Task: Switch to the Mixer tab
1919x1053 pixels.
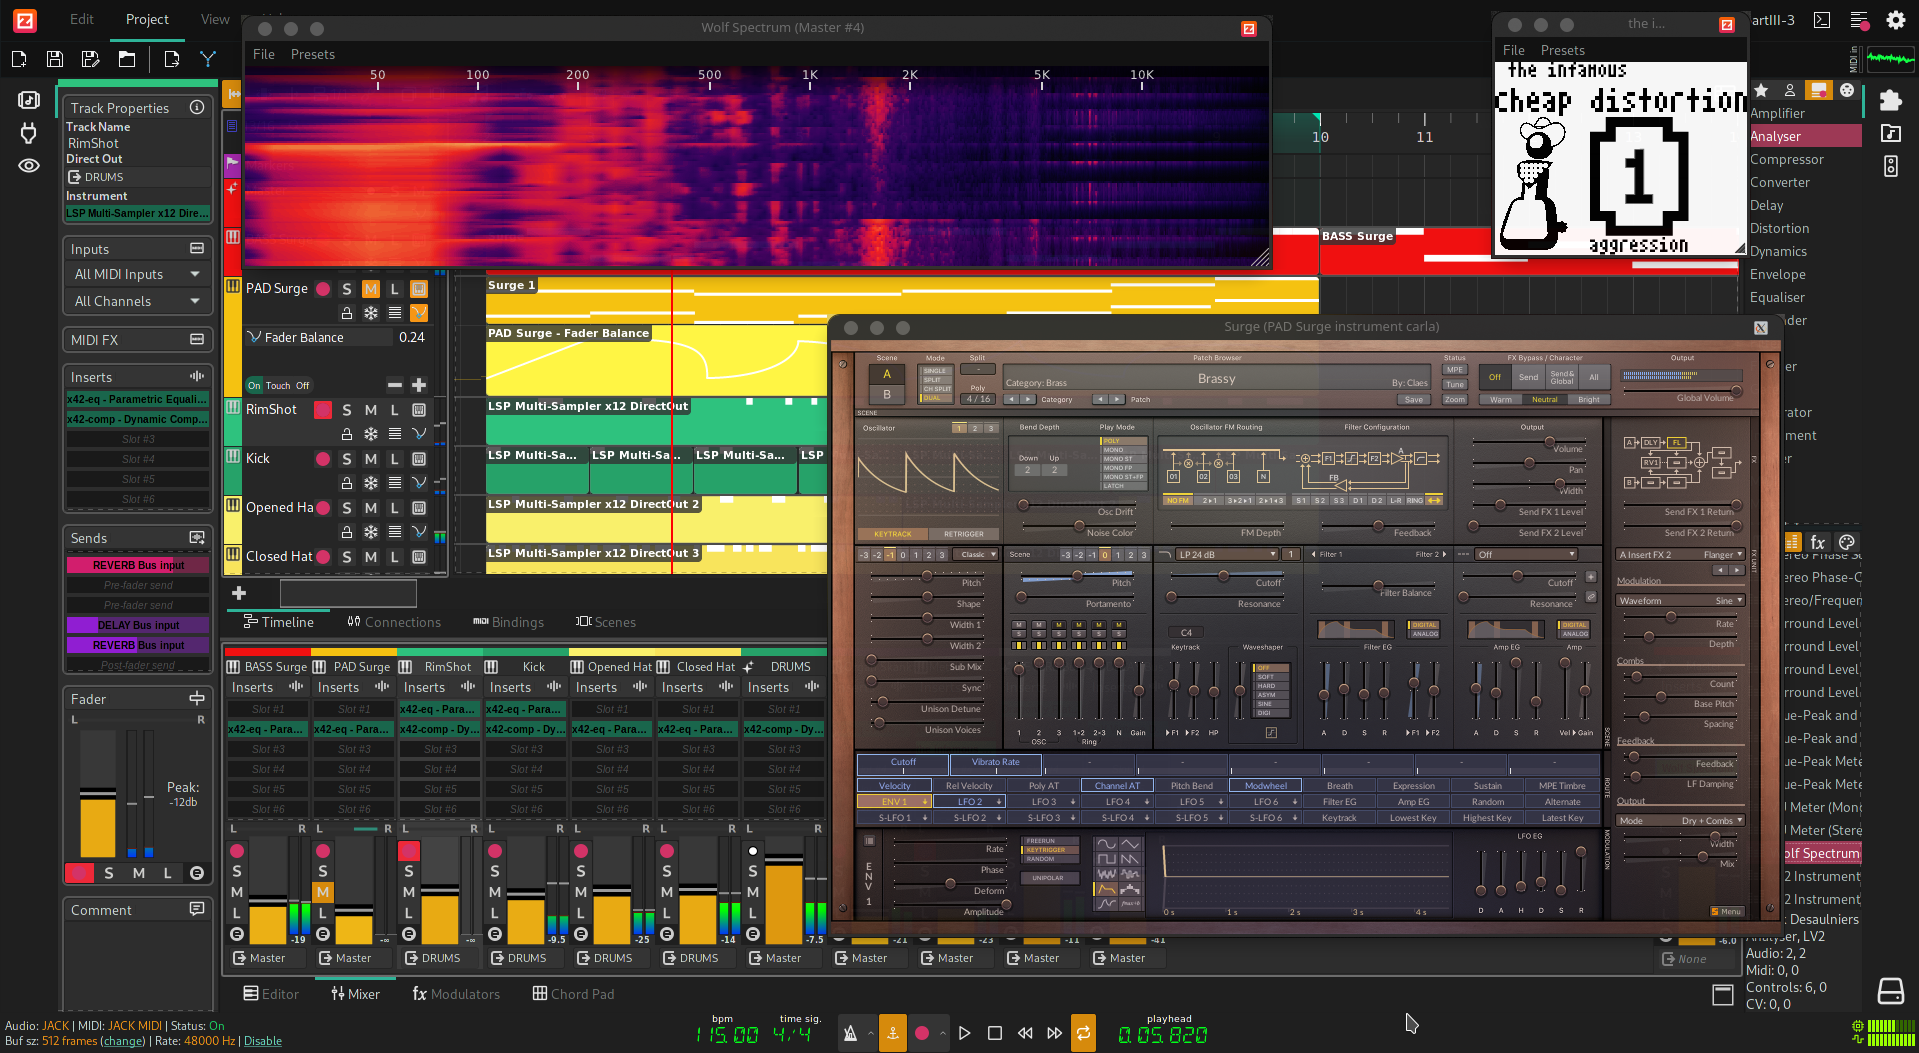Action: pyautogui.click(x=356, y=994)
